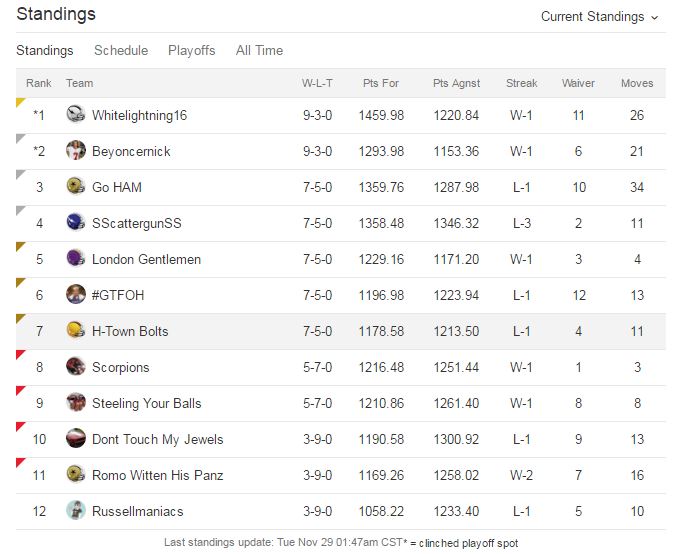The height and width of the screenshot is (554, 676).
Task: Click Whitelightning16 team helmet icon
Action: pyautogui.click(x=76, y=115)
